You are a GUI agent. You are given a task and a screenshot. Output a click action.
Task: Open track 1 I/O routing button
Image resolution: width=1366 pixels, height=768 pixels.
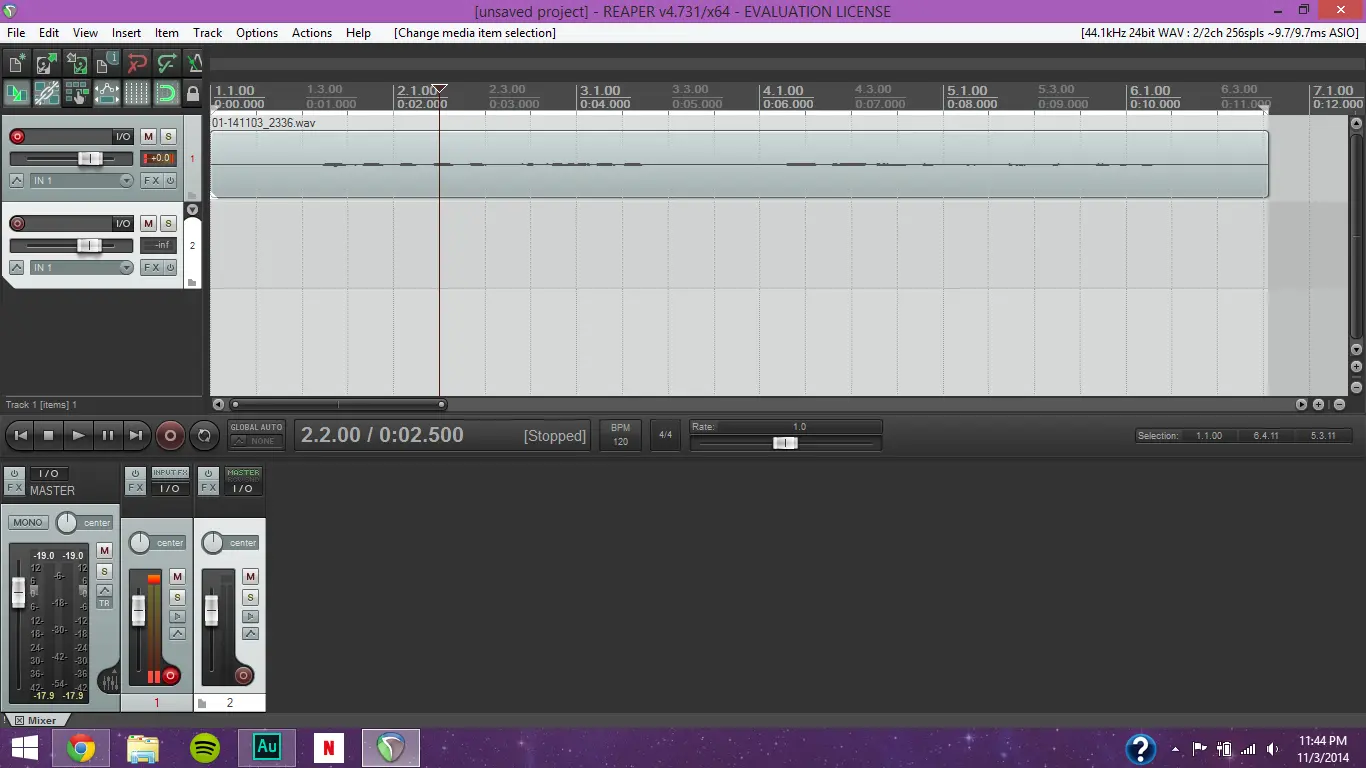point(122,137)
